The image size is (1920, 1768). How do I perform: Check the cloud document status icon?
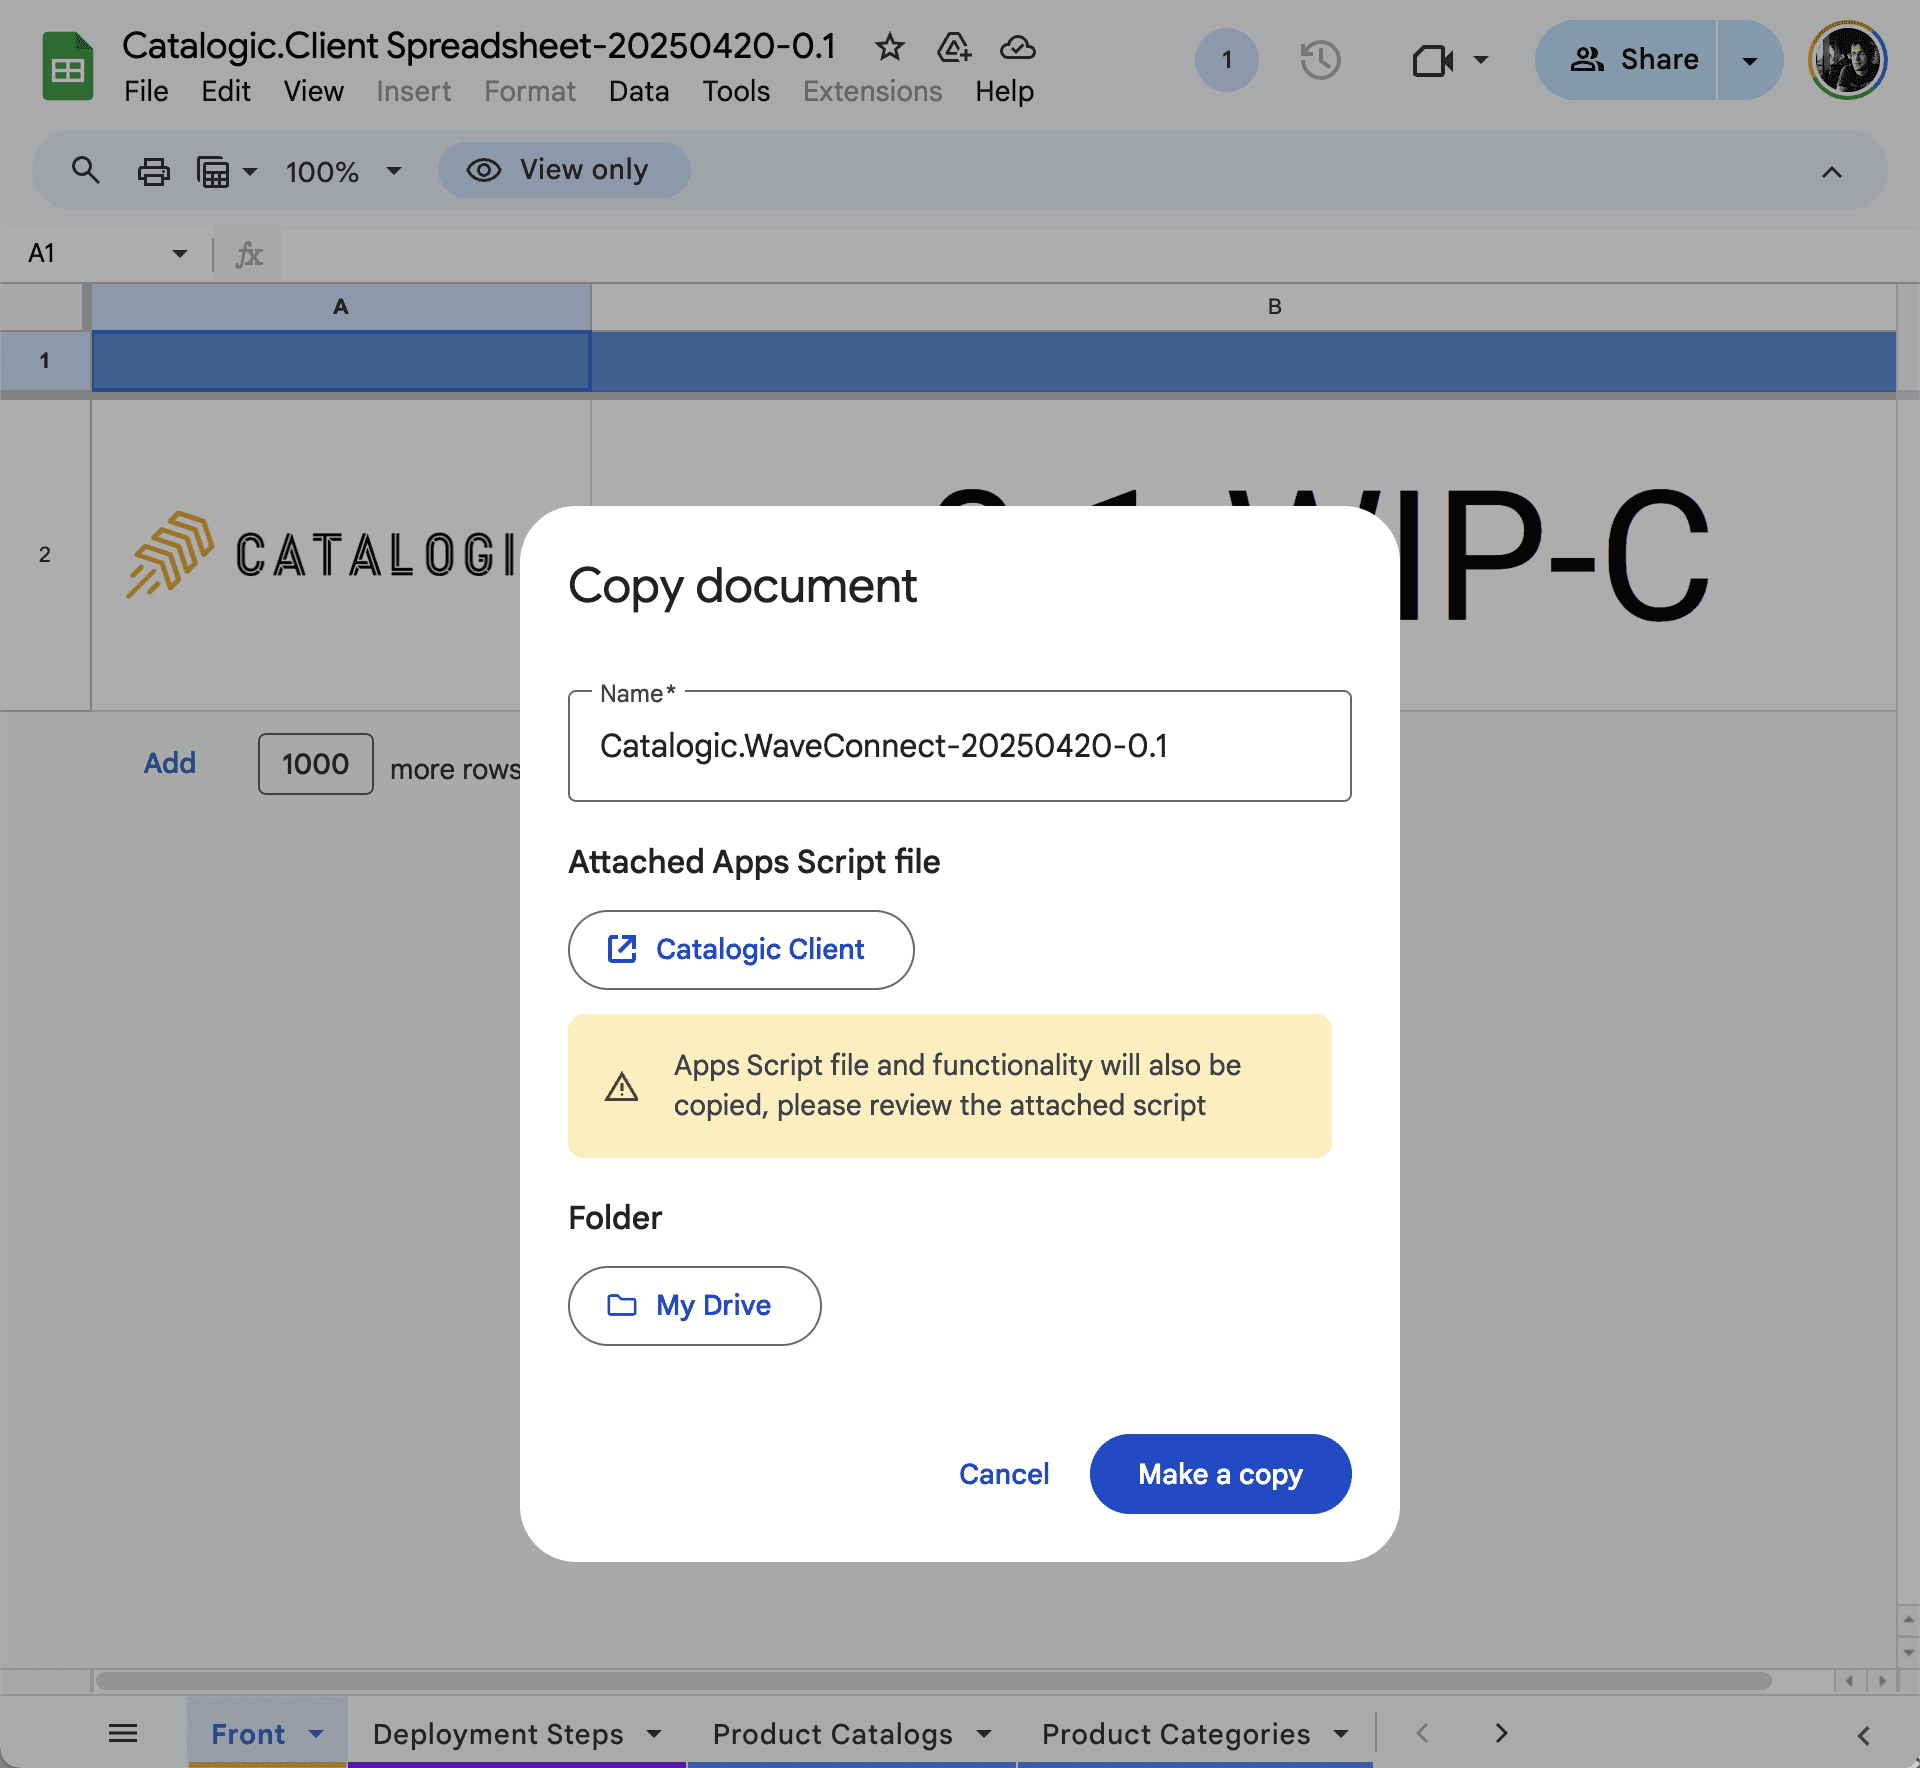[x=1017, y=47]
